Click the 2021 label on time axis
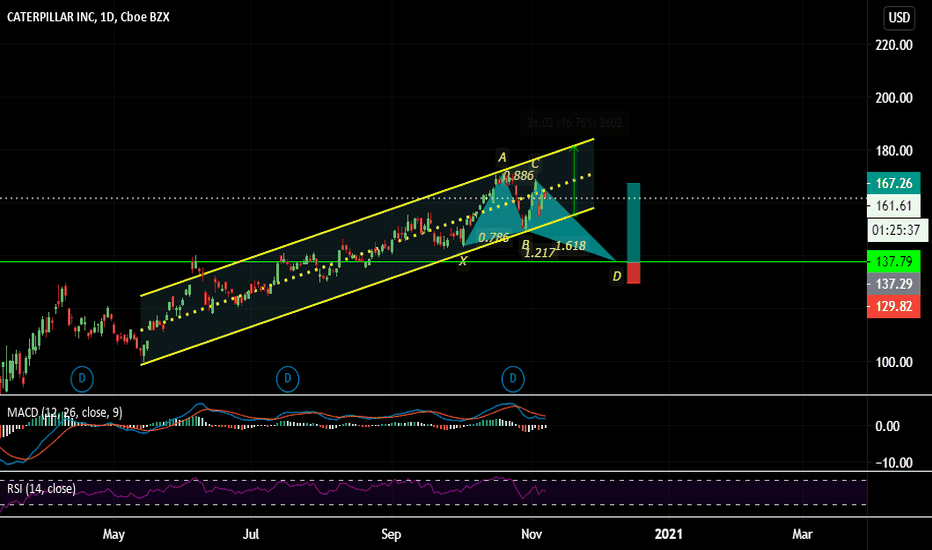This screenshot has width=932, height=550. pos(669,535)
